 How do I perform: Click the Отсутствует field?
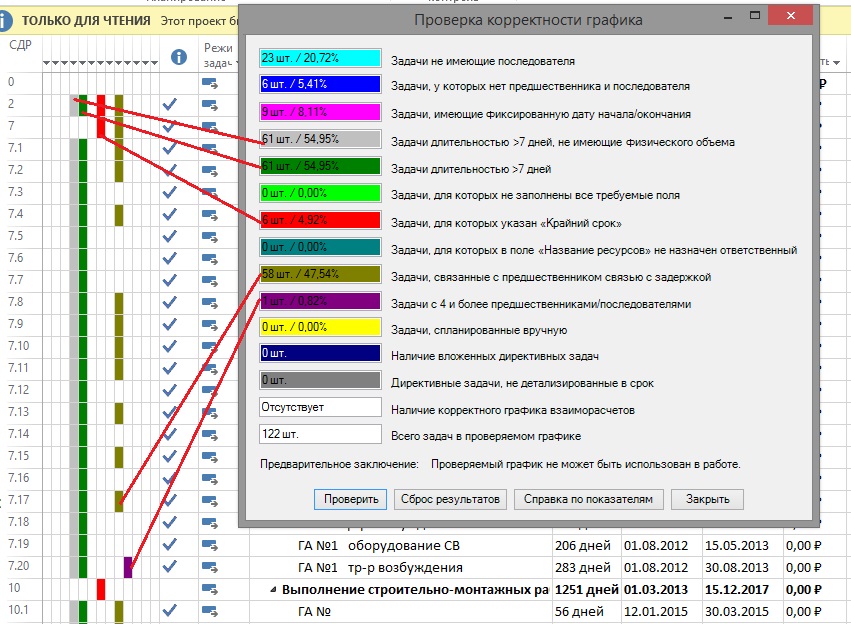[x=320, y=407]
